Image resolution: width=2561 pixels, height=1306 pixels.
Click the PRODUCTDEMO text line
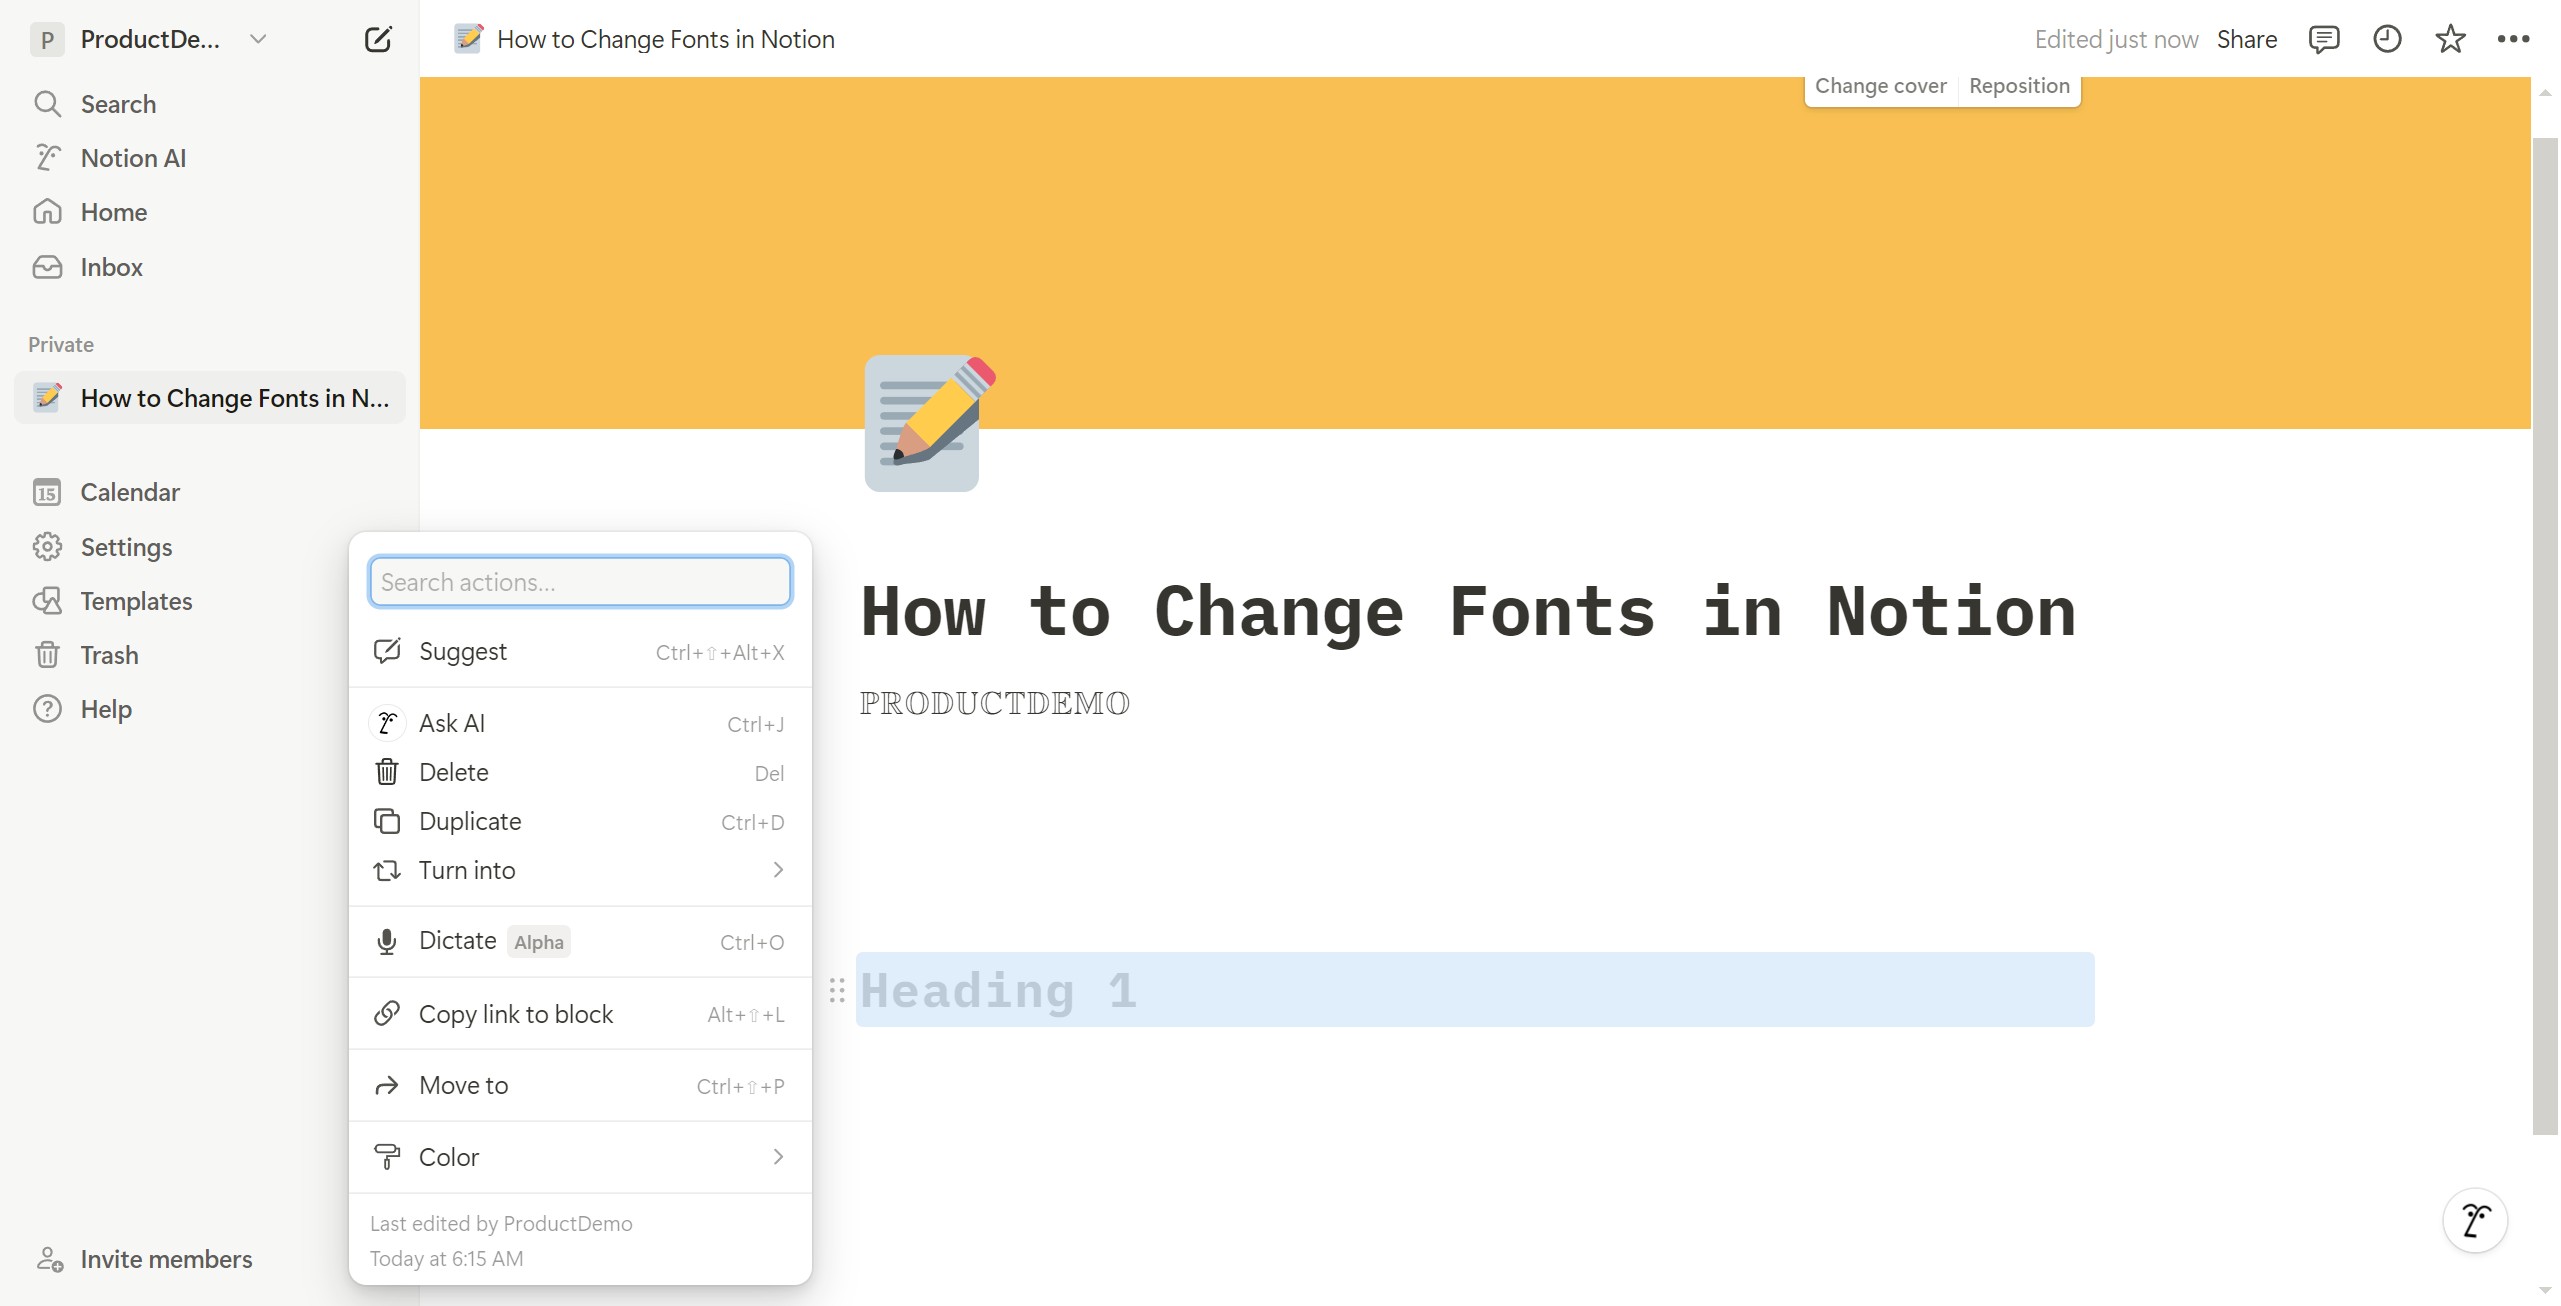click(x=995, y=704)
